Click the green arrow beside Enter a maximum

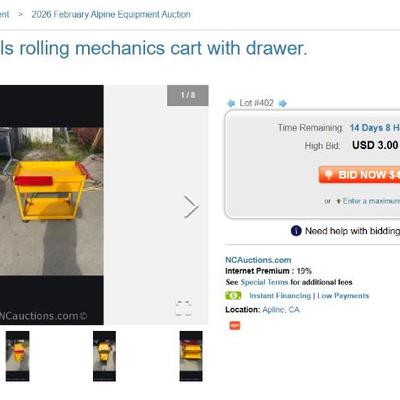coord(339,201)
